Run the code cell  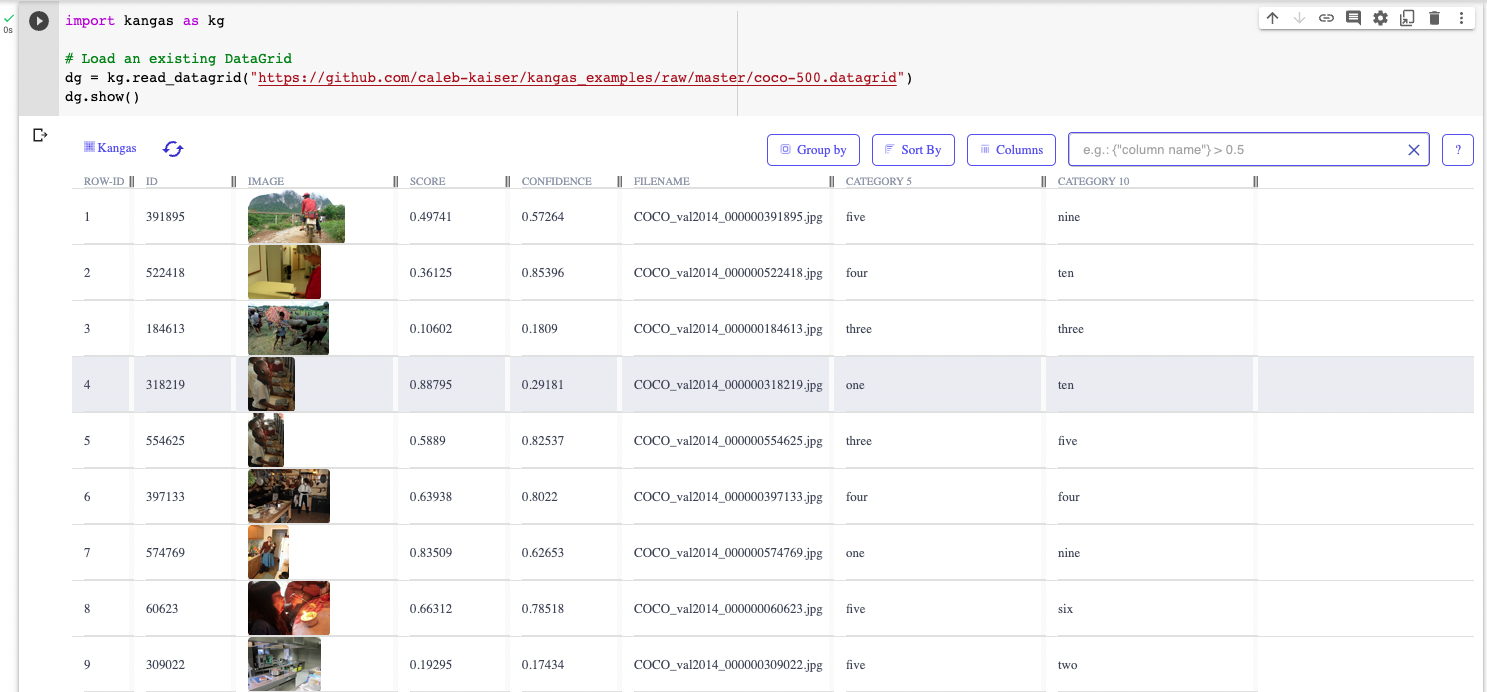[x=39, y=21]
